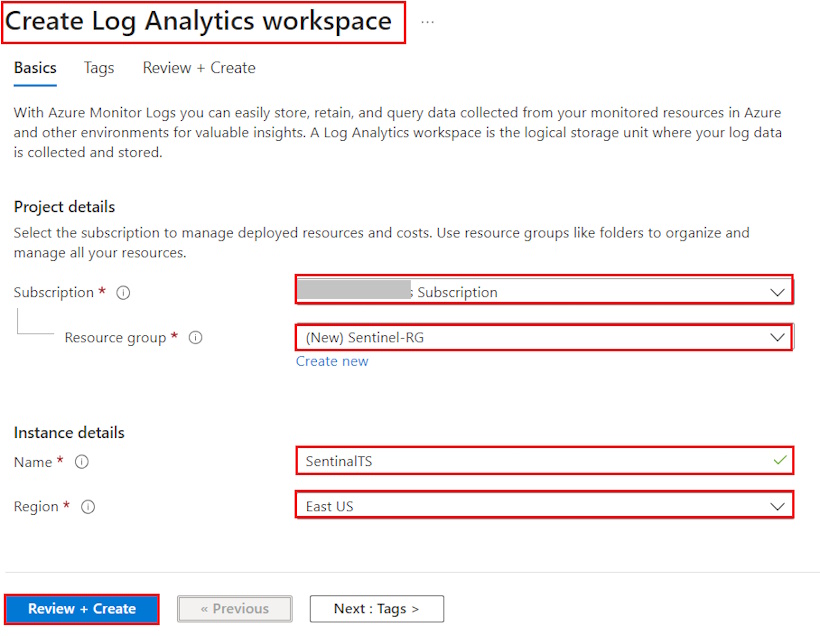The height and width of the screenshot is (636, 820).
Task: Click the Instance details section heading
Action: [69, 433]
